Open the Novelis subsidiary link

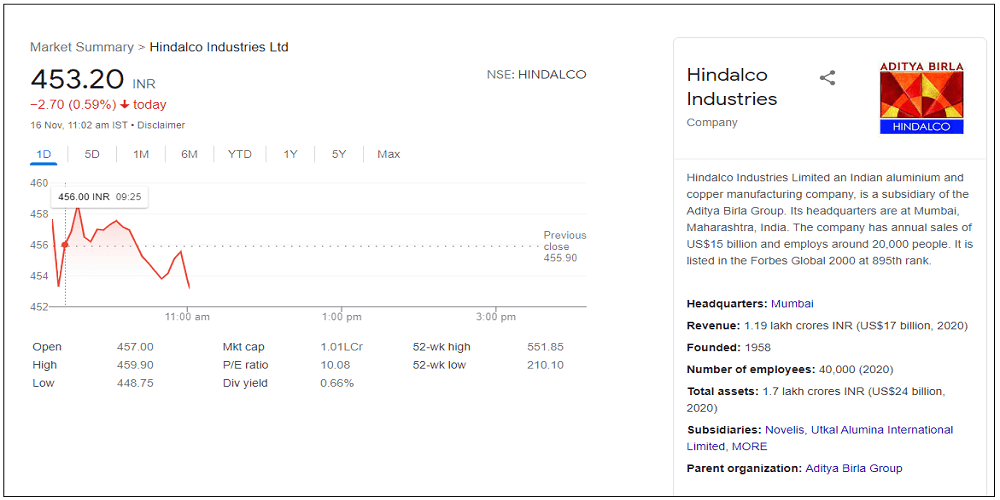click(784, 430)
